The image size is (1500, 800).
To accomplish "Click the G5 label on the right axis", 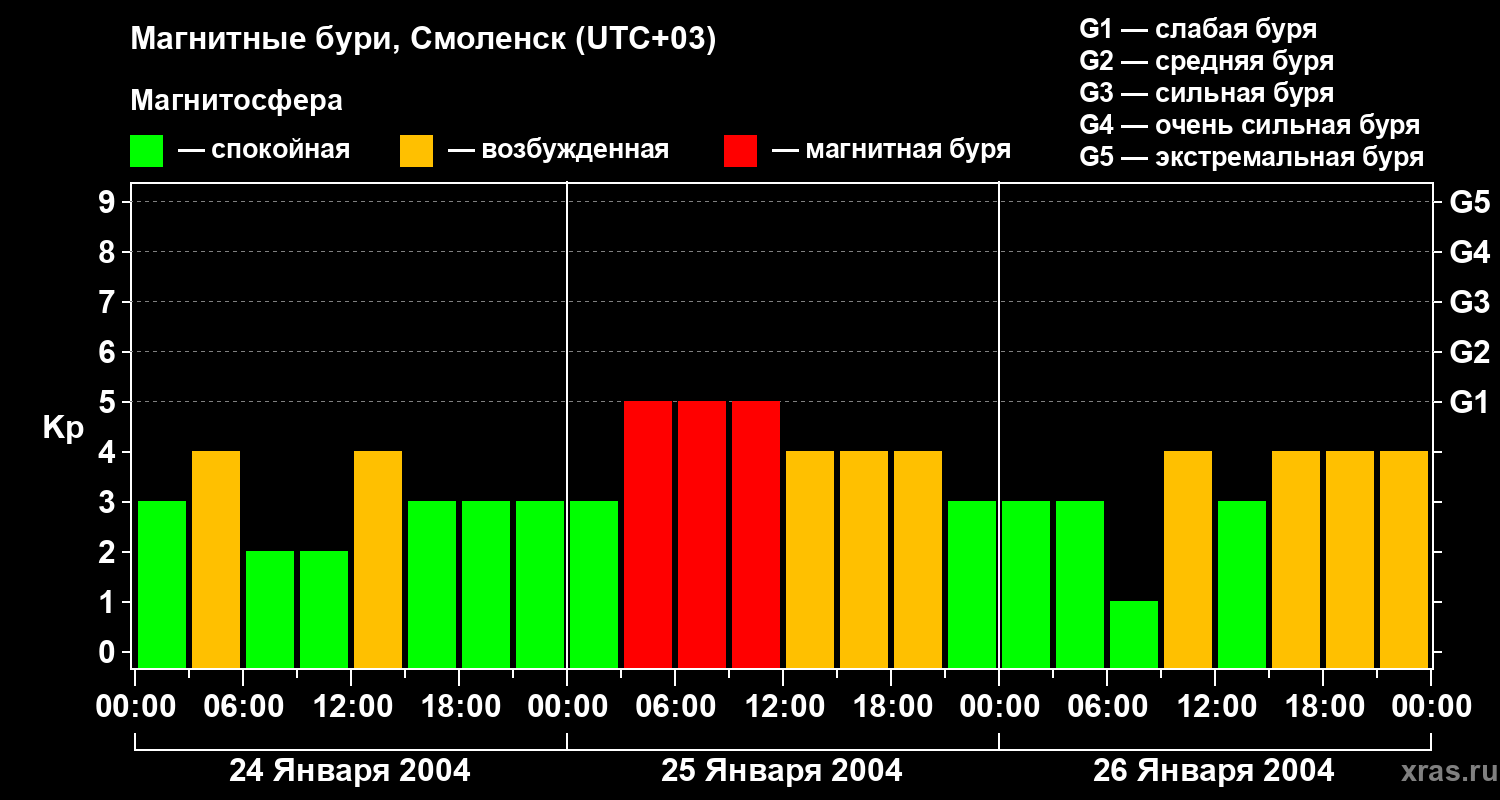I will point(1469,202).
